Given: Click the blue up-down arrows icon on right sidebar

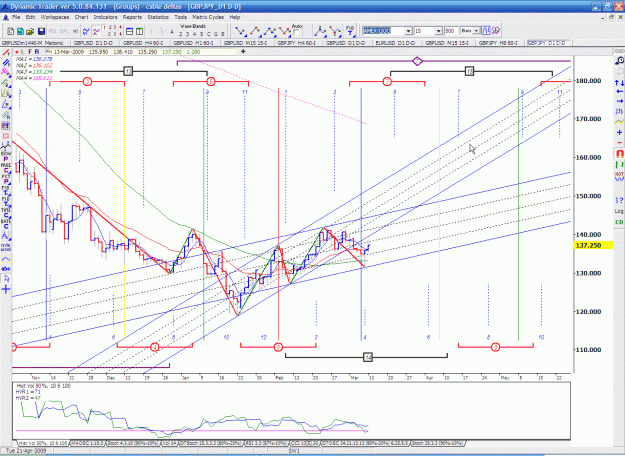Looking at the screenshot, I should click(619, 83).
